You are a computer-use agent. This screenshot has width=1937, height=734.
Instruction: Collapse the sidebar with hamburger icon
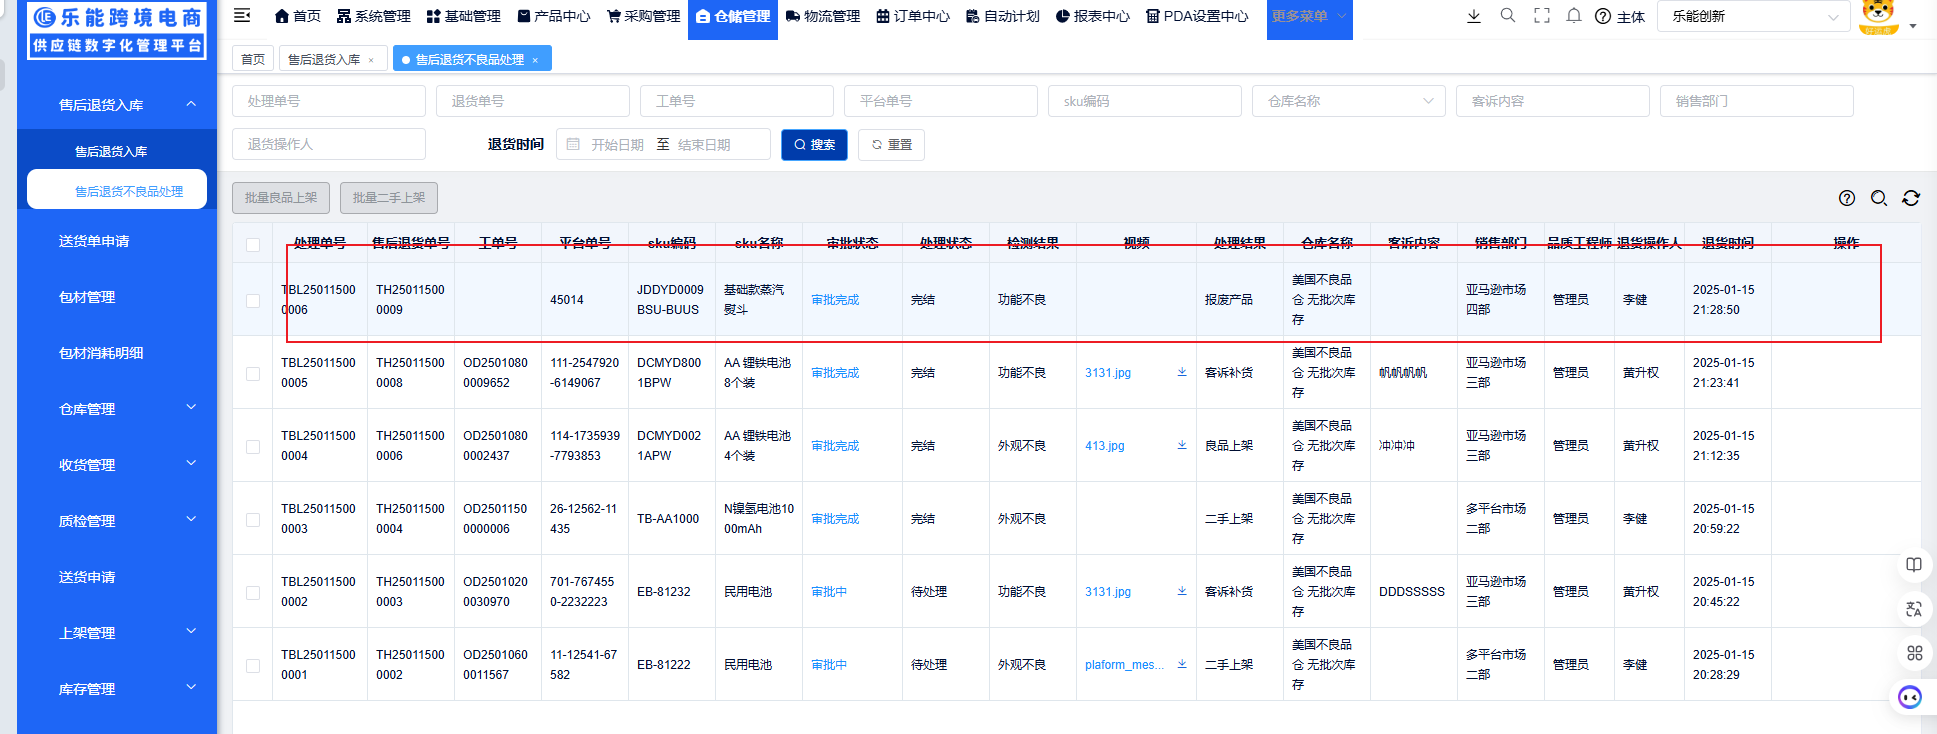coord(242,16)
